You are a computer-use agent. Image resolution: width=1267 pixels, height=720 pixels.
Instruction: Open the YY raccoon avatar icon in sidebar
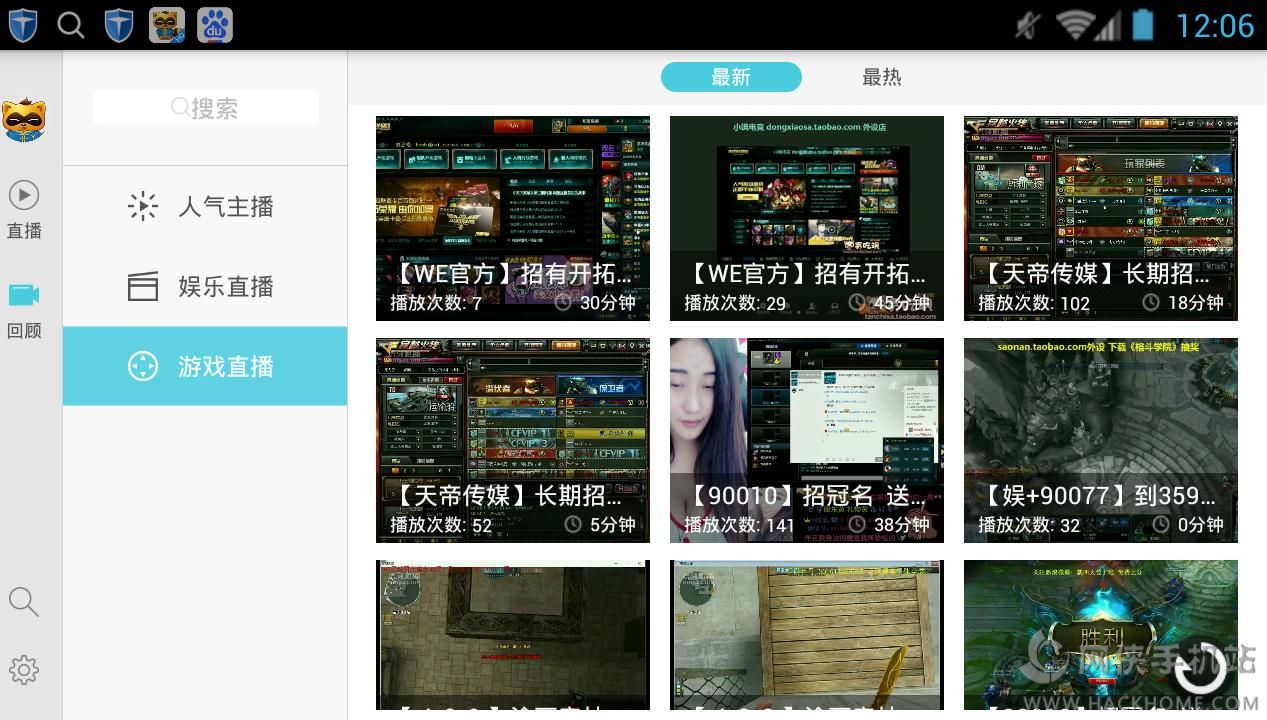[23, 120]
